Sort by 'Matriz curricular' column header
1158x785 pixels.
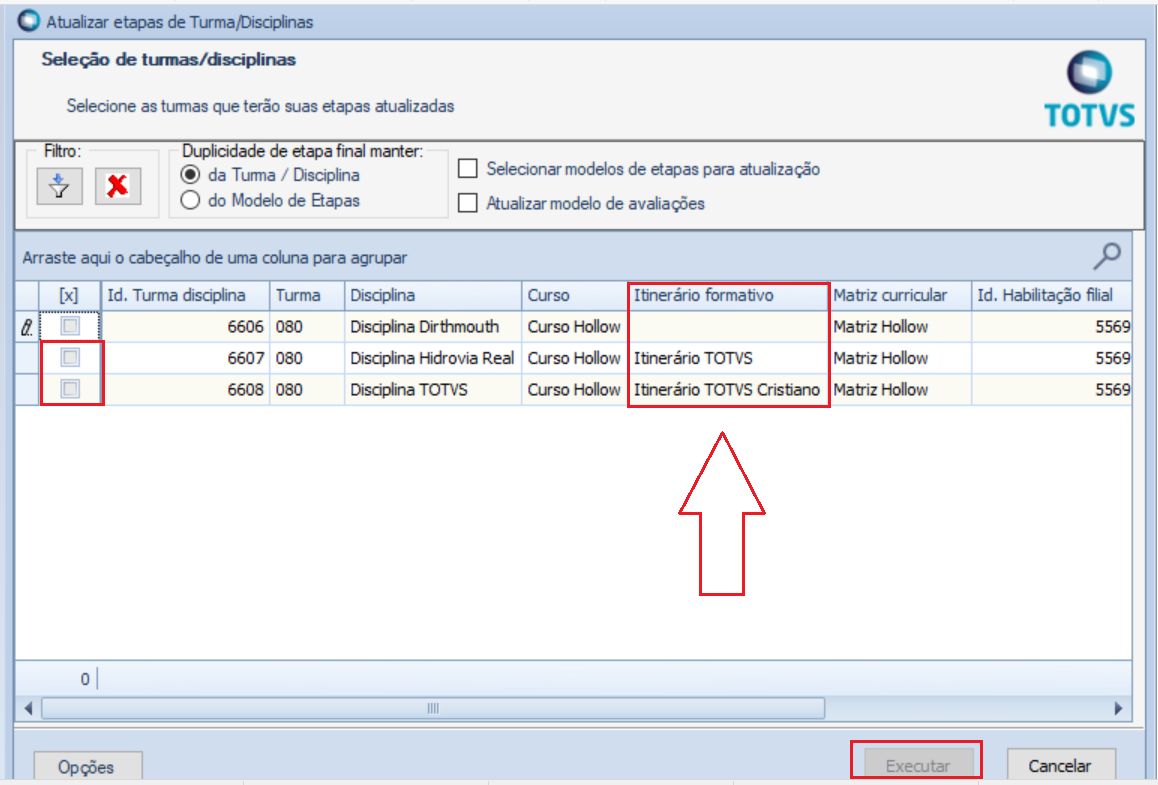point(900,295)
